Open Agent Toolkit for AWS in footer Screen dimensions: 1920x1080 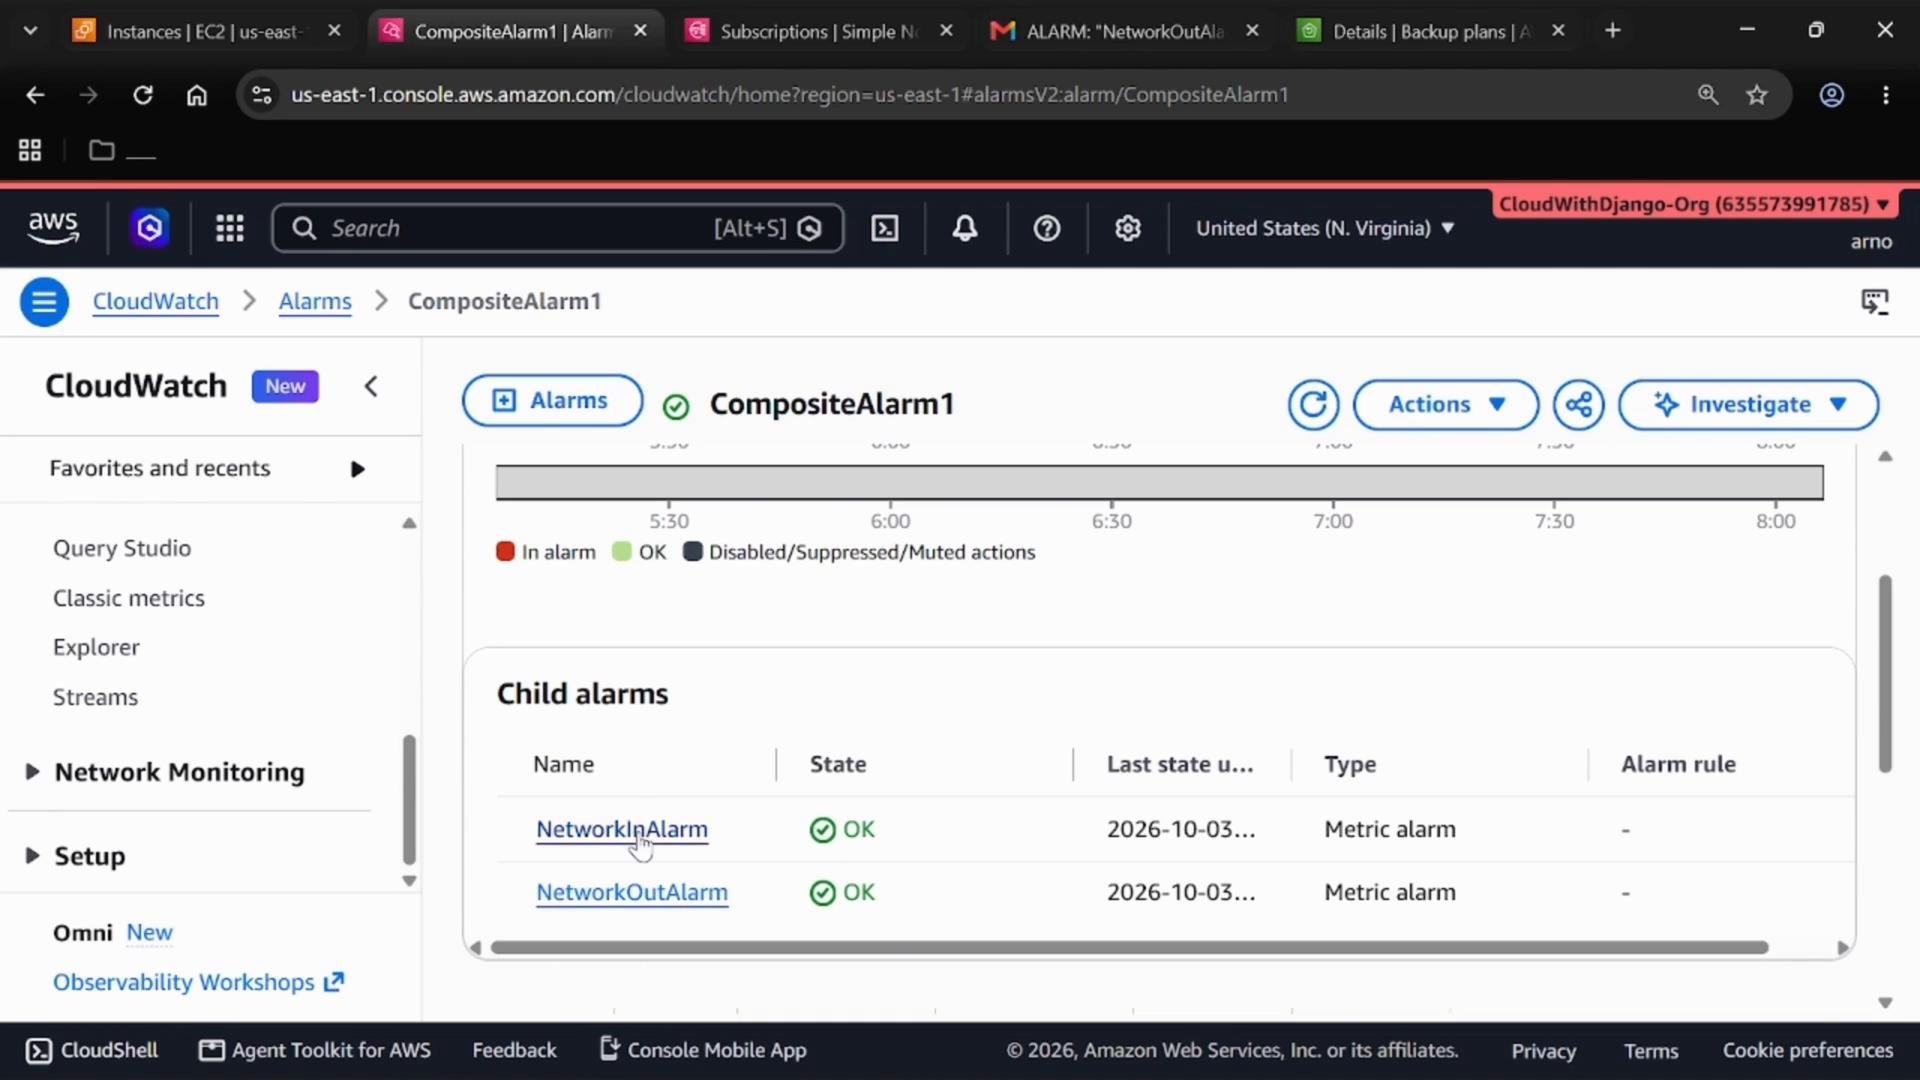[315, 1050]
